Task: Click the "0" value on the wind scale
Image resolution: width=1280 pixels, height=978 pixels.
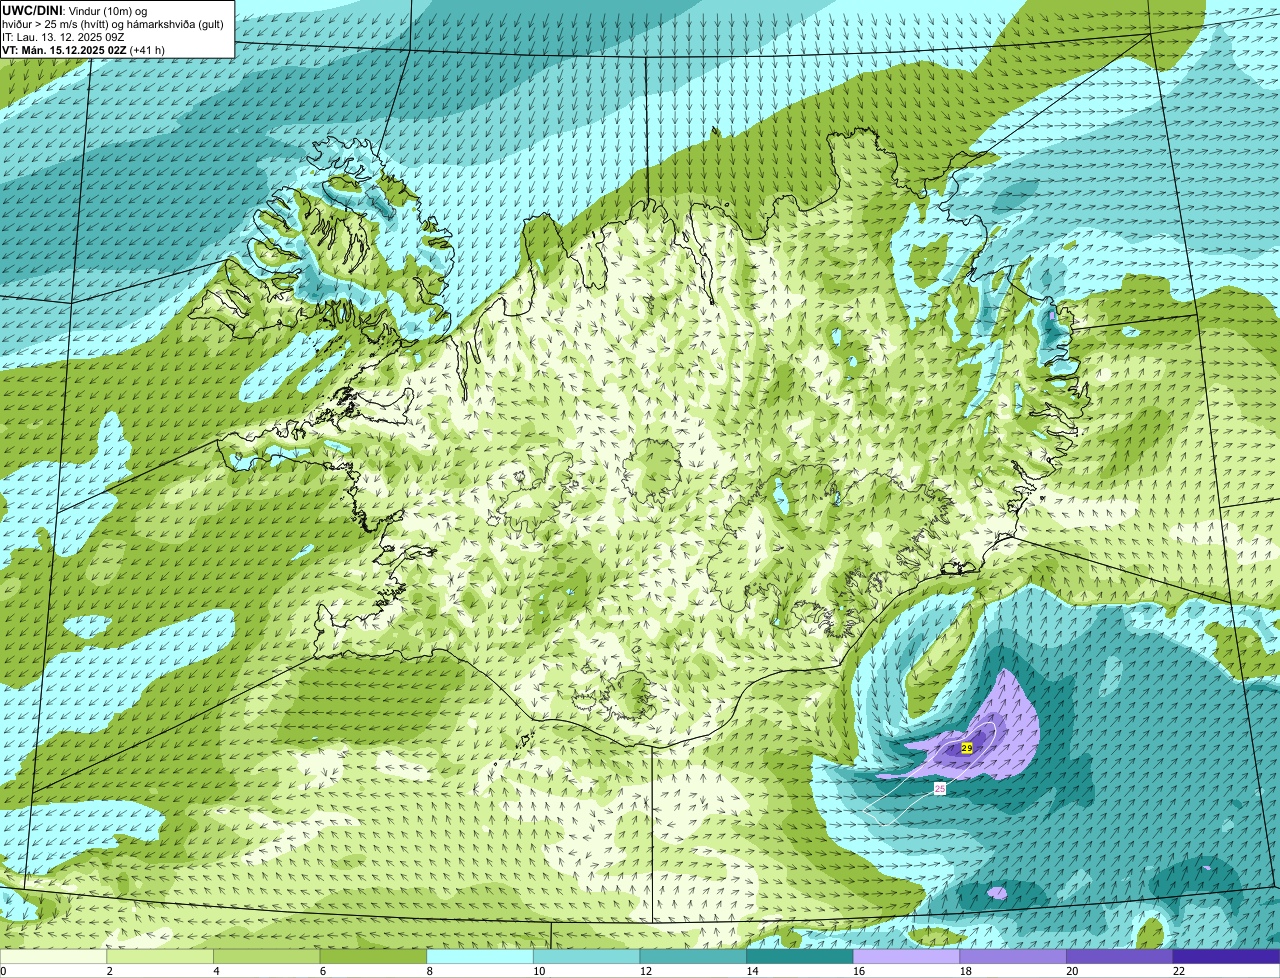Action: [x=3, y=971]
